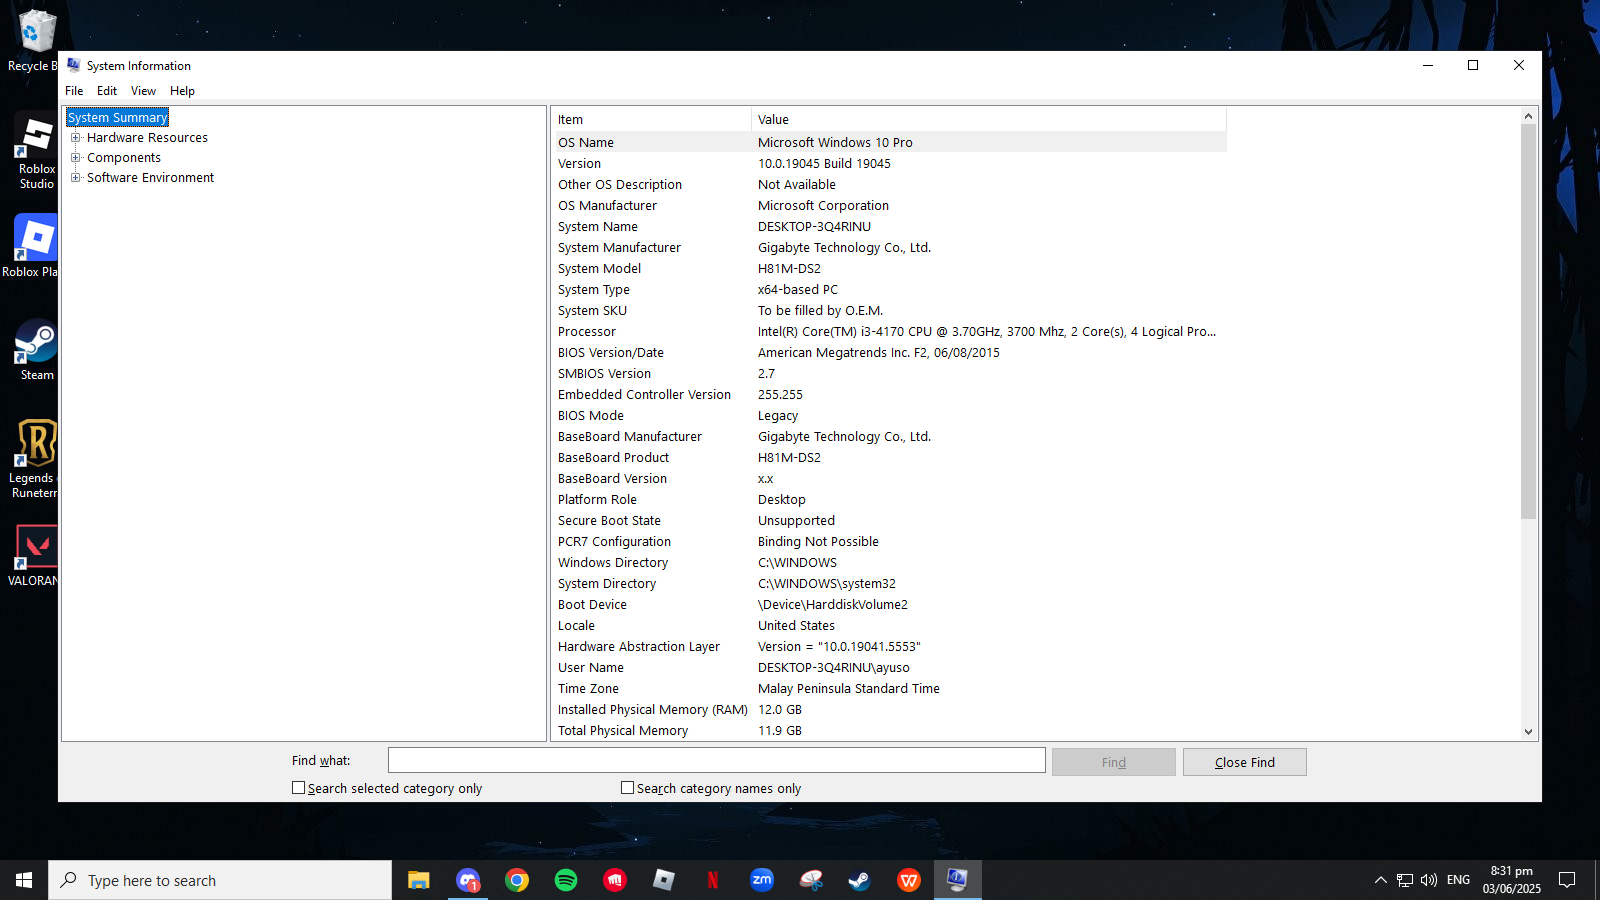This screenshot has height=900, width=1600.
Task: Select the Processor row
Action: tap(889, 332)
